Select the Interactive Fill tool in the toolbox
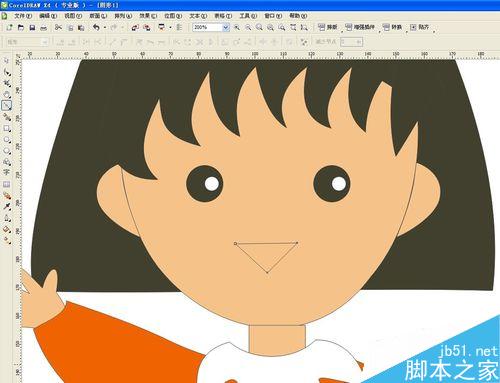 pos(7,240)
